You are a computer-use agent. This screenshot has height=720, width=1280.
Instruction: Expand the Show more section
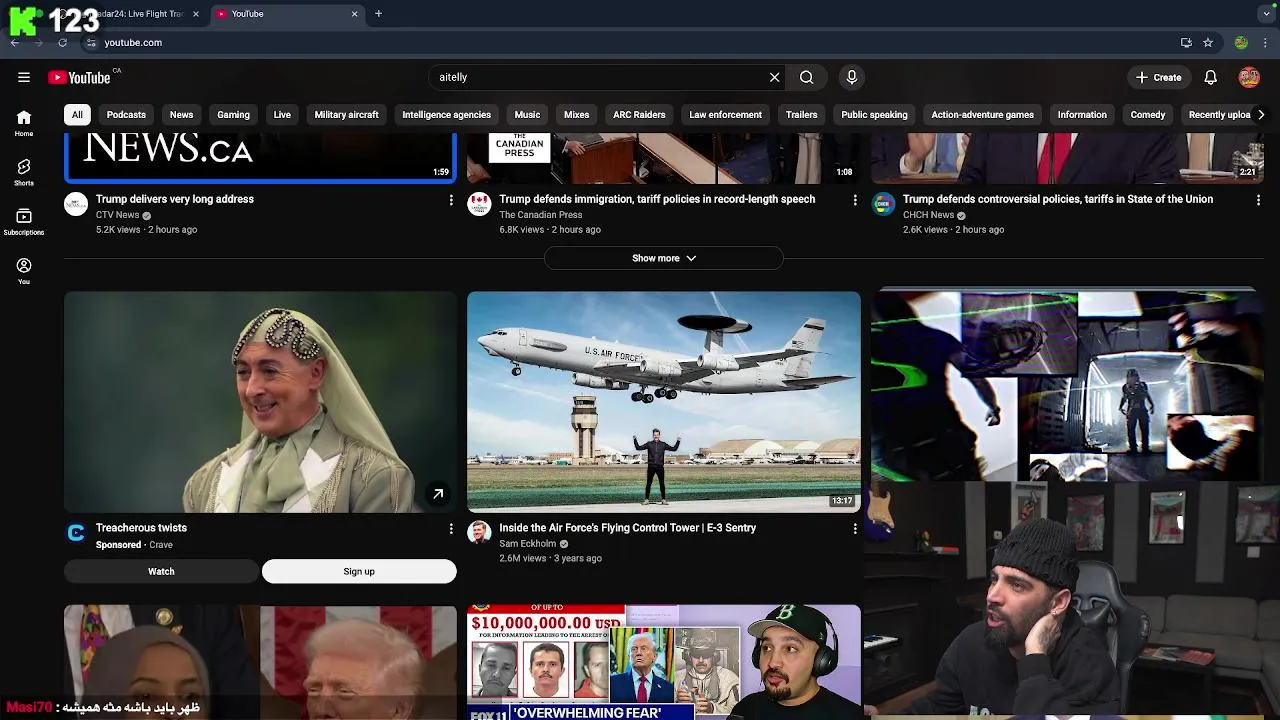point(663,258)
